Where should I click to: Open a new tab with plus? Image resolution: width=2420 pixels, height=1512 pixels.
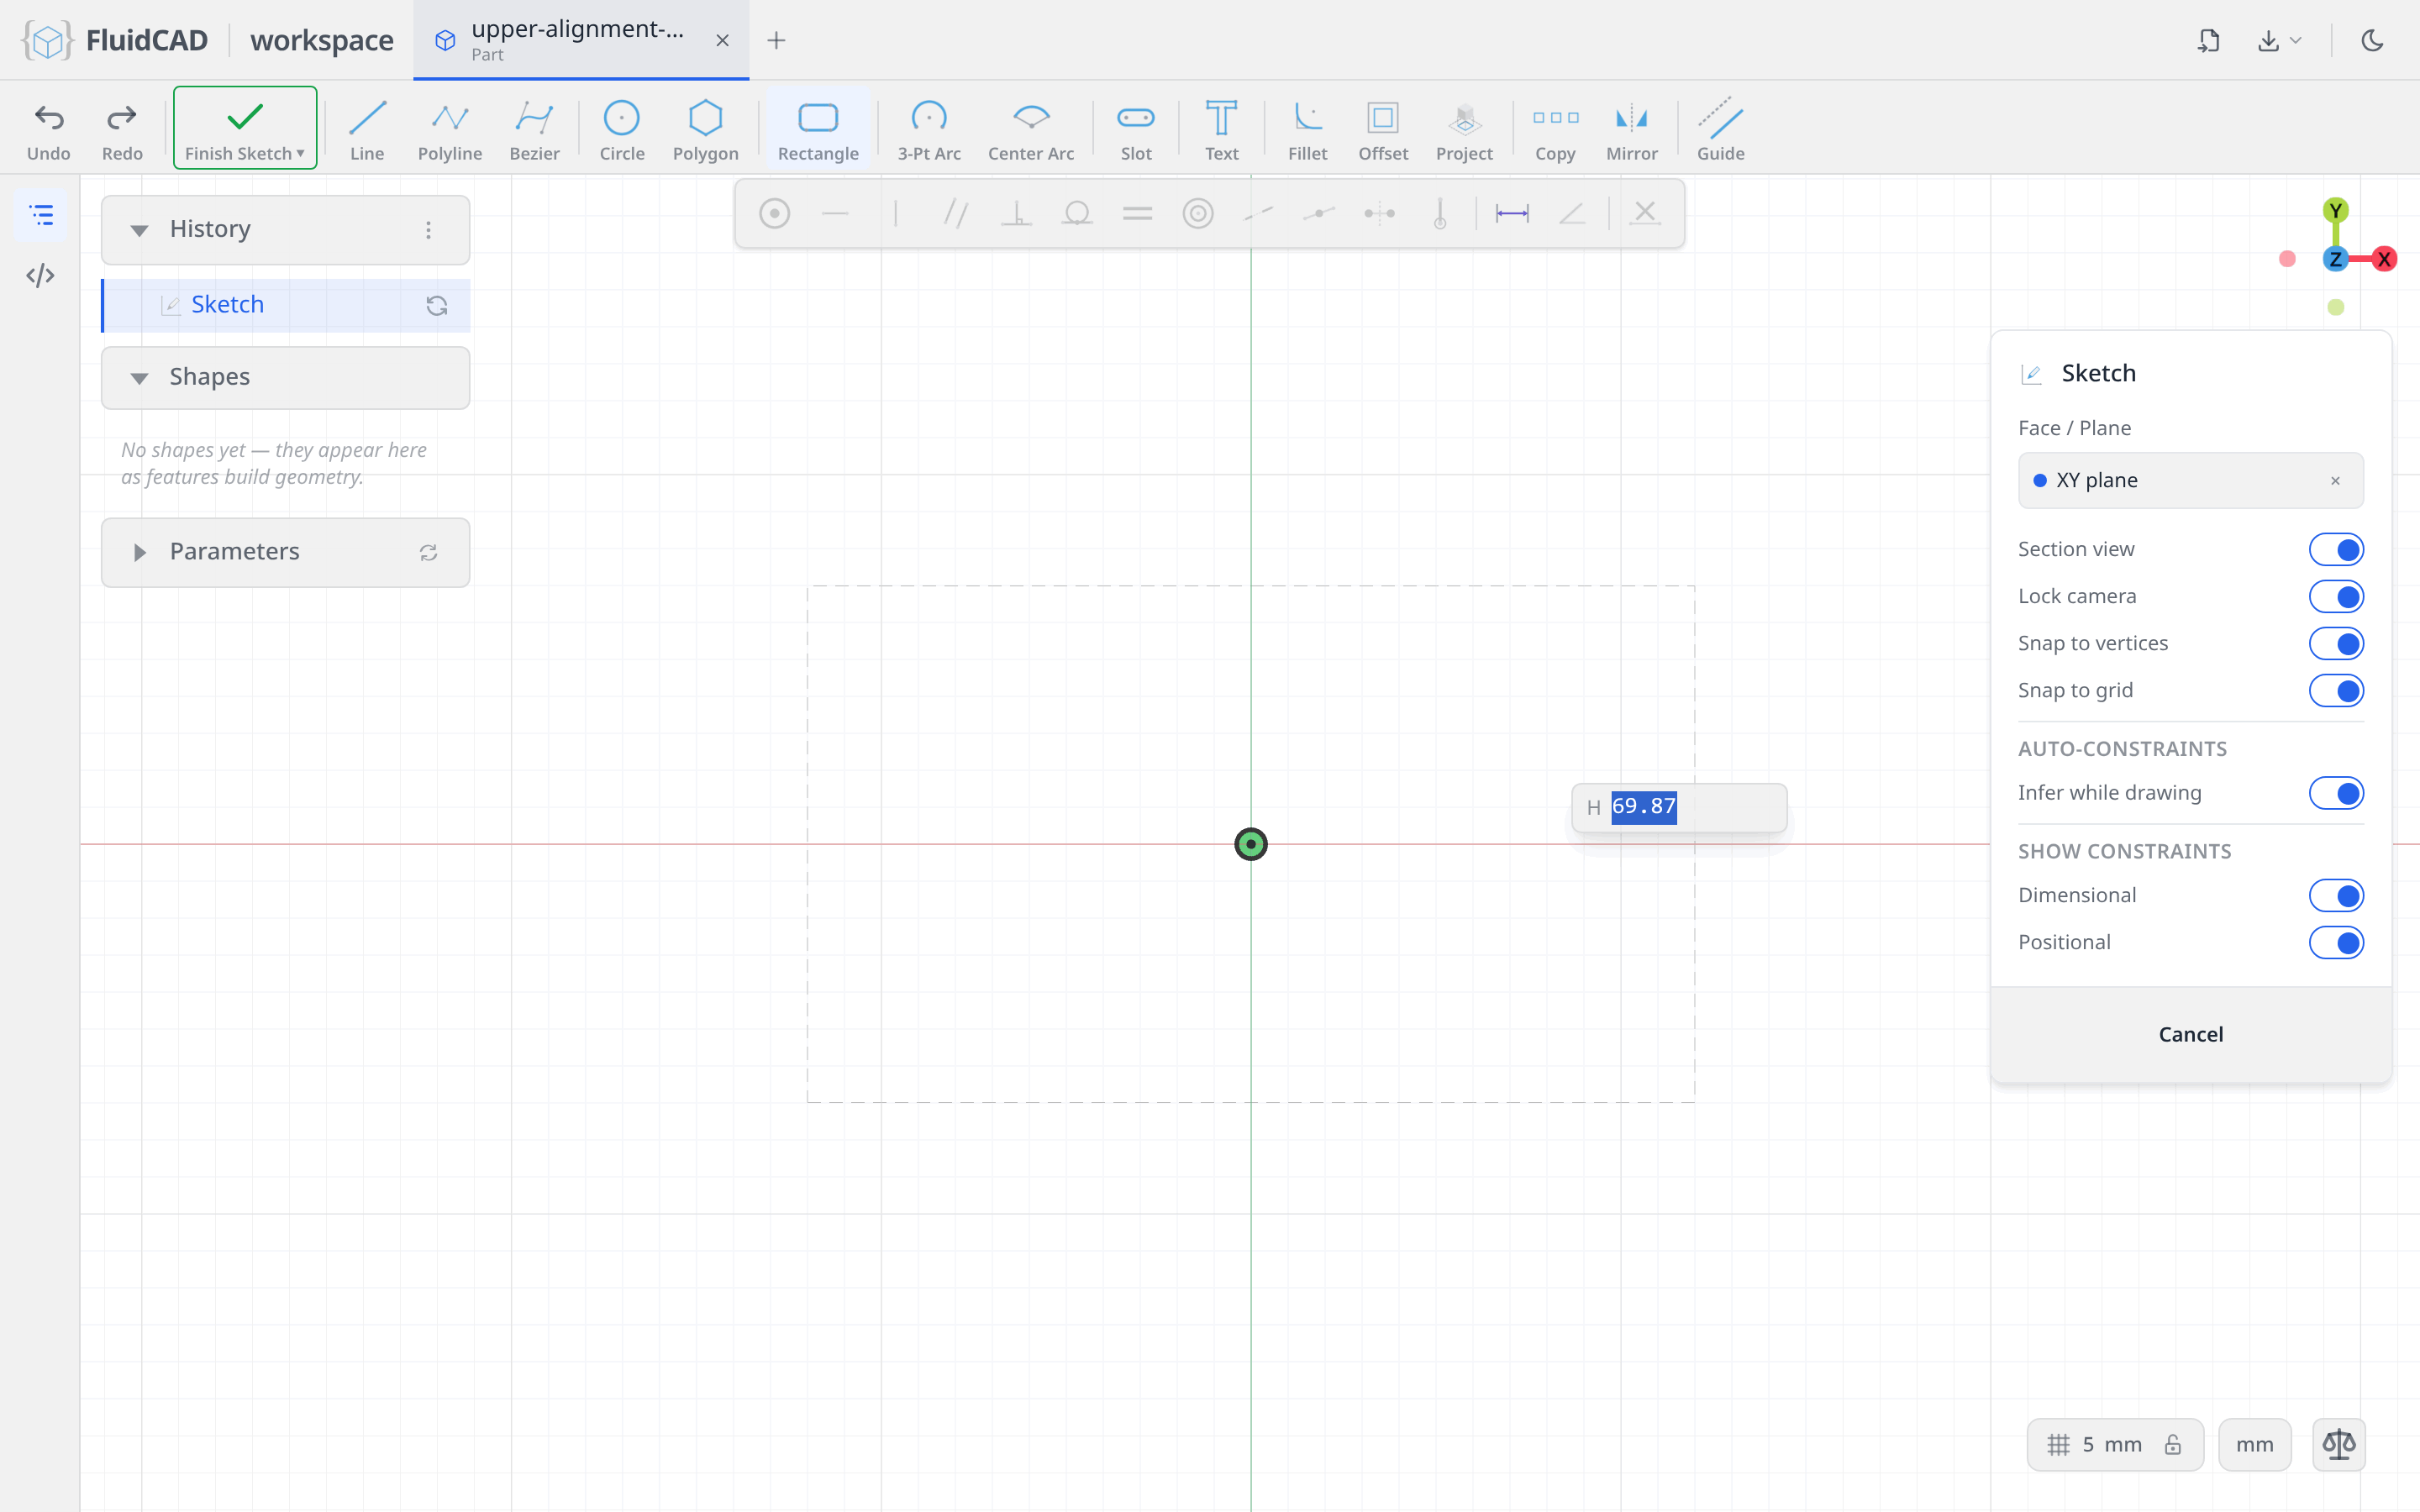coord(776,40)
